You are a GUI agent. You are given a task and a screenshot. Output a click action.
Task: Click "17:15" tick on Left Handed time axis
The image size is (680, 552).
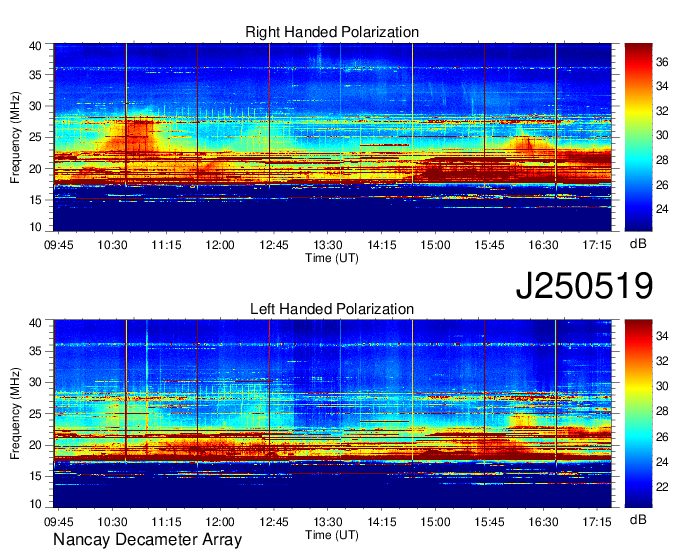point(597,522)
